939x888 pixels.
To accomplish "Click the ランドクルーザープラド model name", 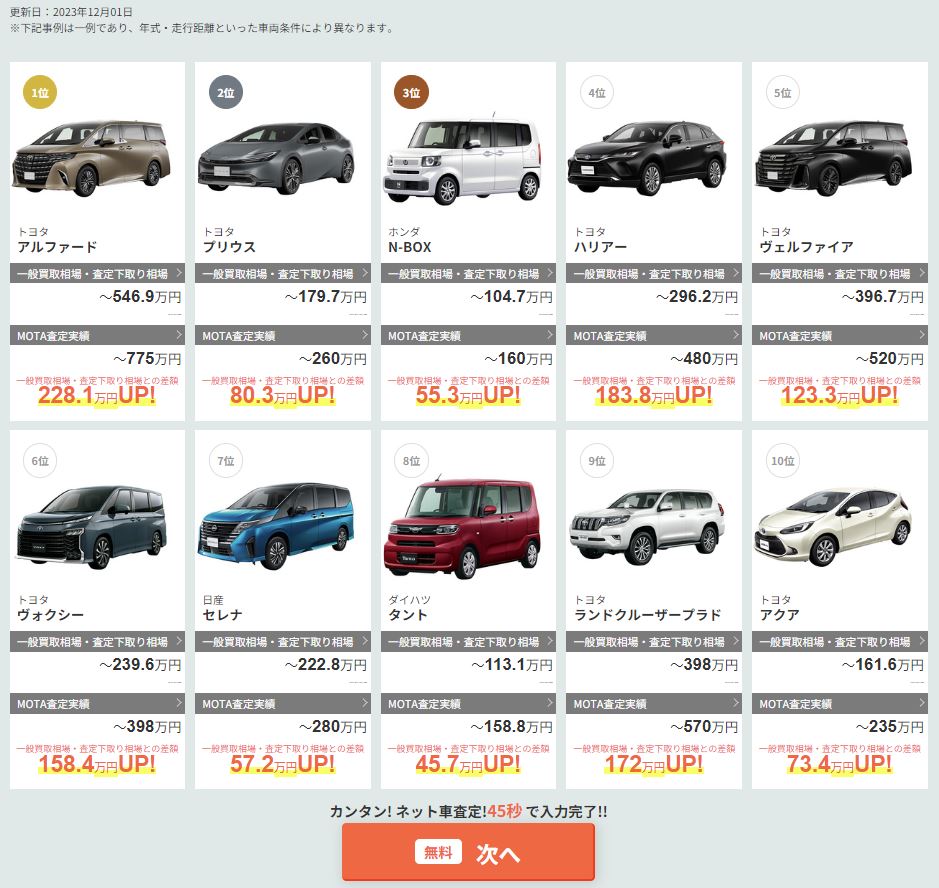I will coord(647,615).
